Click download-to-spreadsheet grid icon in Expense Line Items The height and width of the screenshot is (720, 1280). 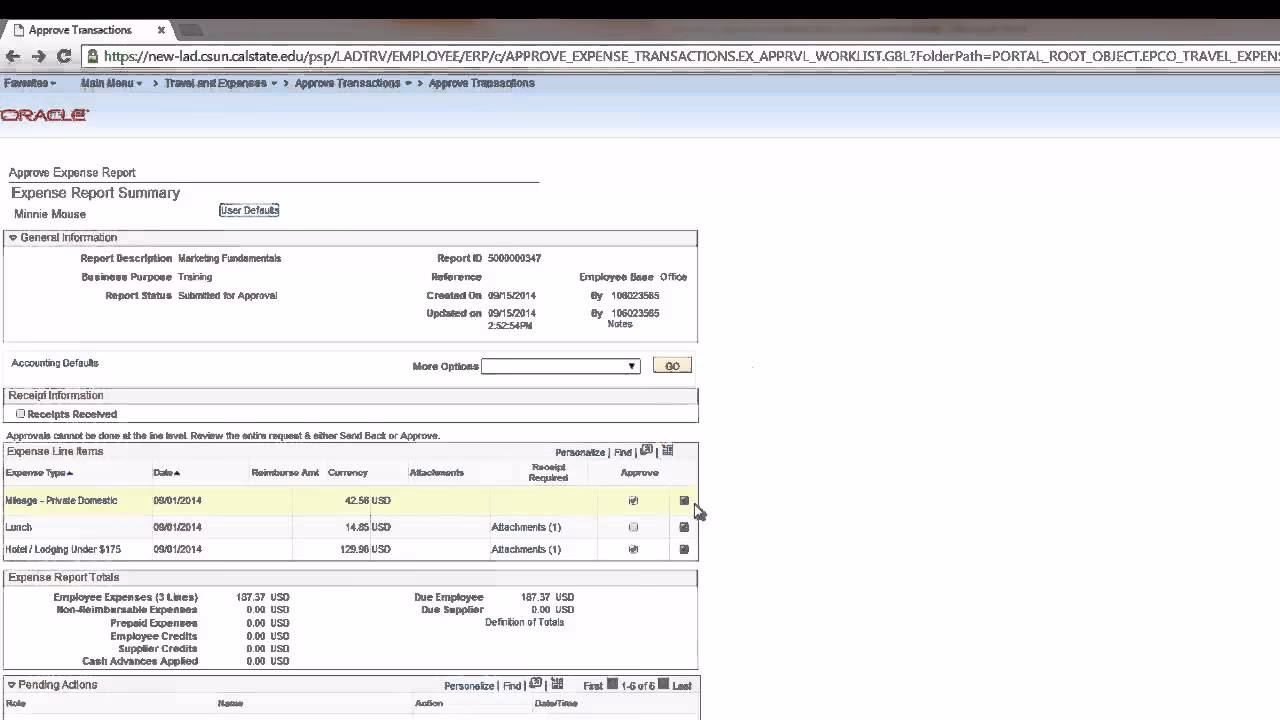pos(667,451)
